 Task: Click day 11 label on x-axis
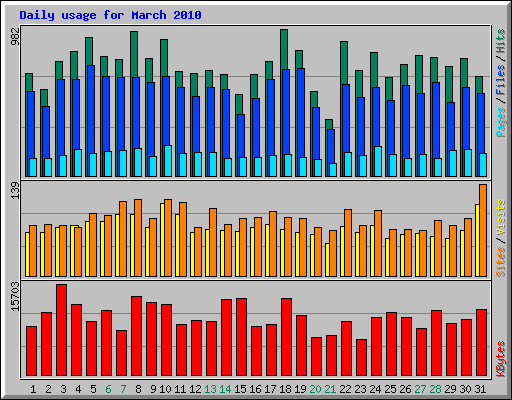(180, 389)
